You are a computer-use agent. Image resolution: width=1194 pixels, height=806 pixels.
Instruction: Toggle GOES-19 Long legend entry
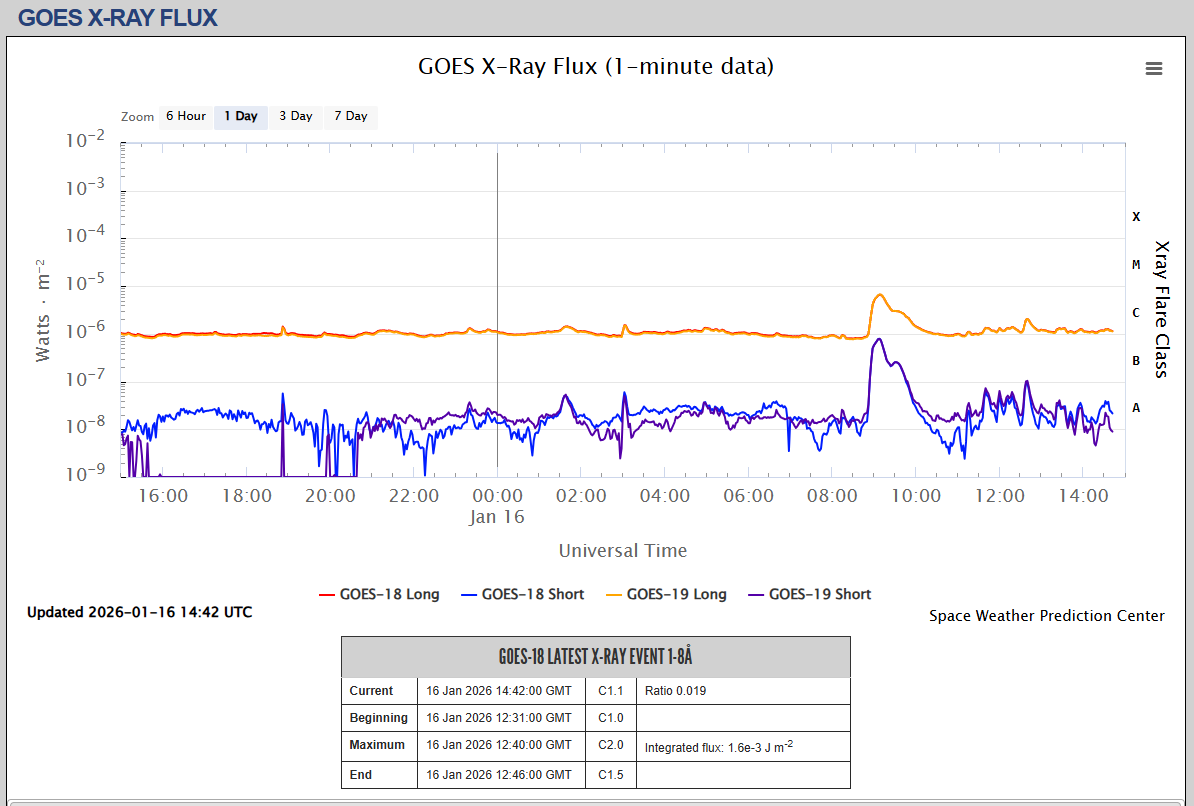tap(666, 594)
